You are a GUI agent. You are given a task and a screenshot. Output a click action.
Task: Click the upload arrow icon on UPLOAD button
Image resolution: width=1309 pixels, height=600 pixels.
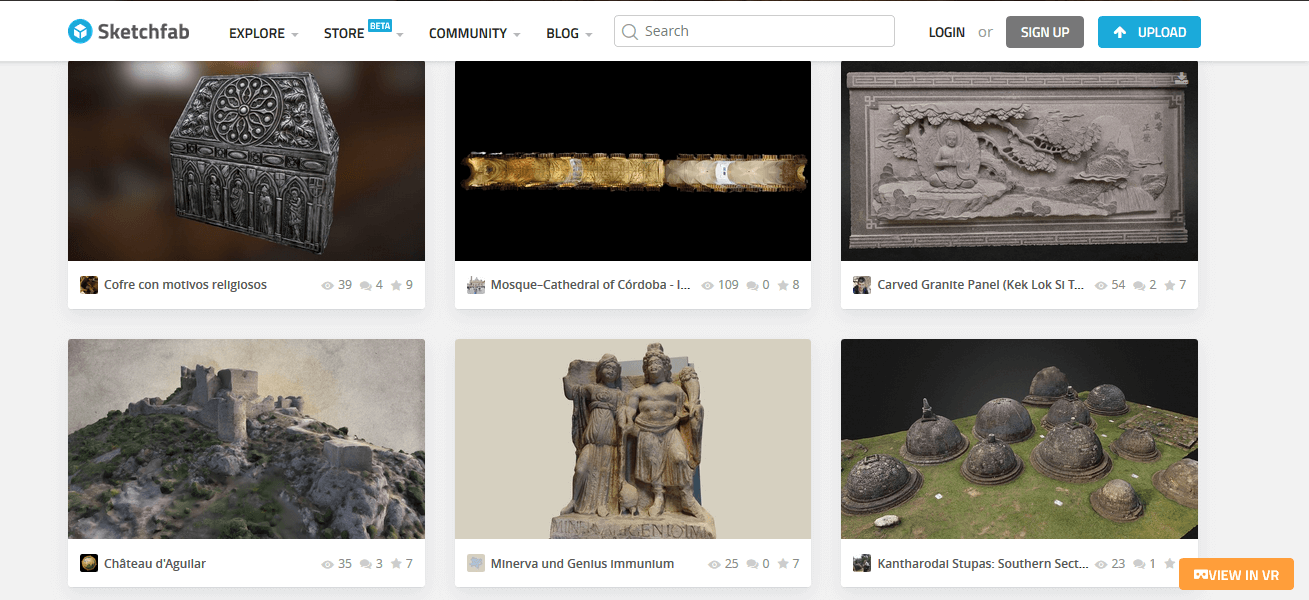1122,32
